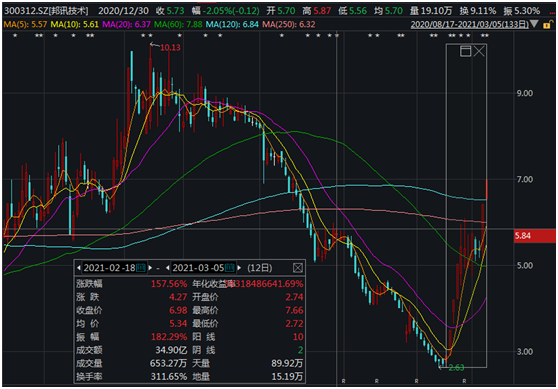Click the 5.00 price axis label
Screen dimensions: 558x389
525,266
